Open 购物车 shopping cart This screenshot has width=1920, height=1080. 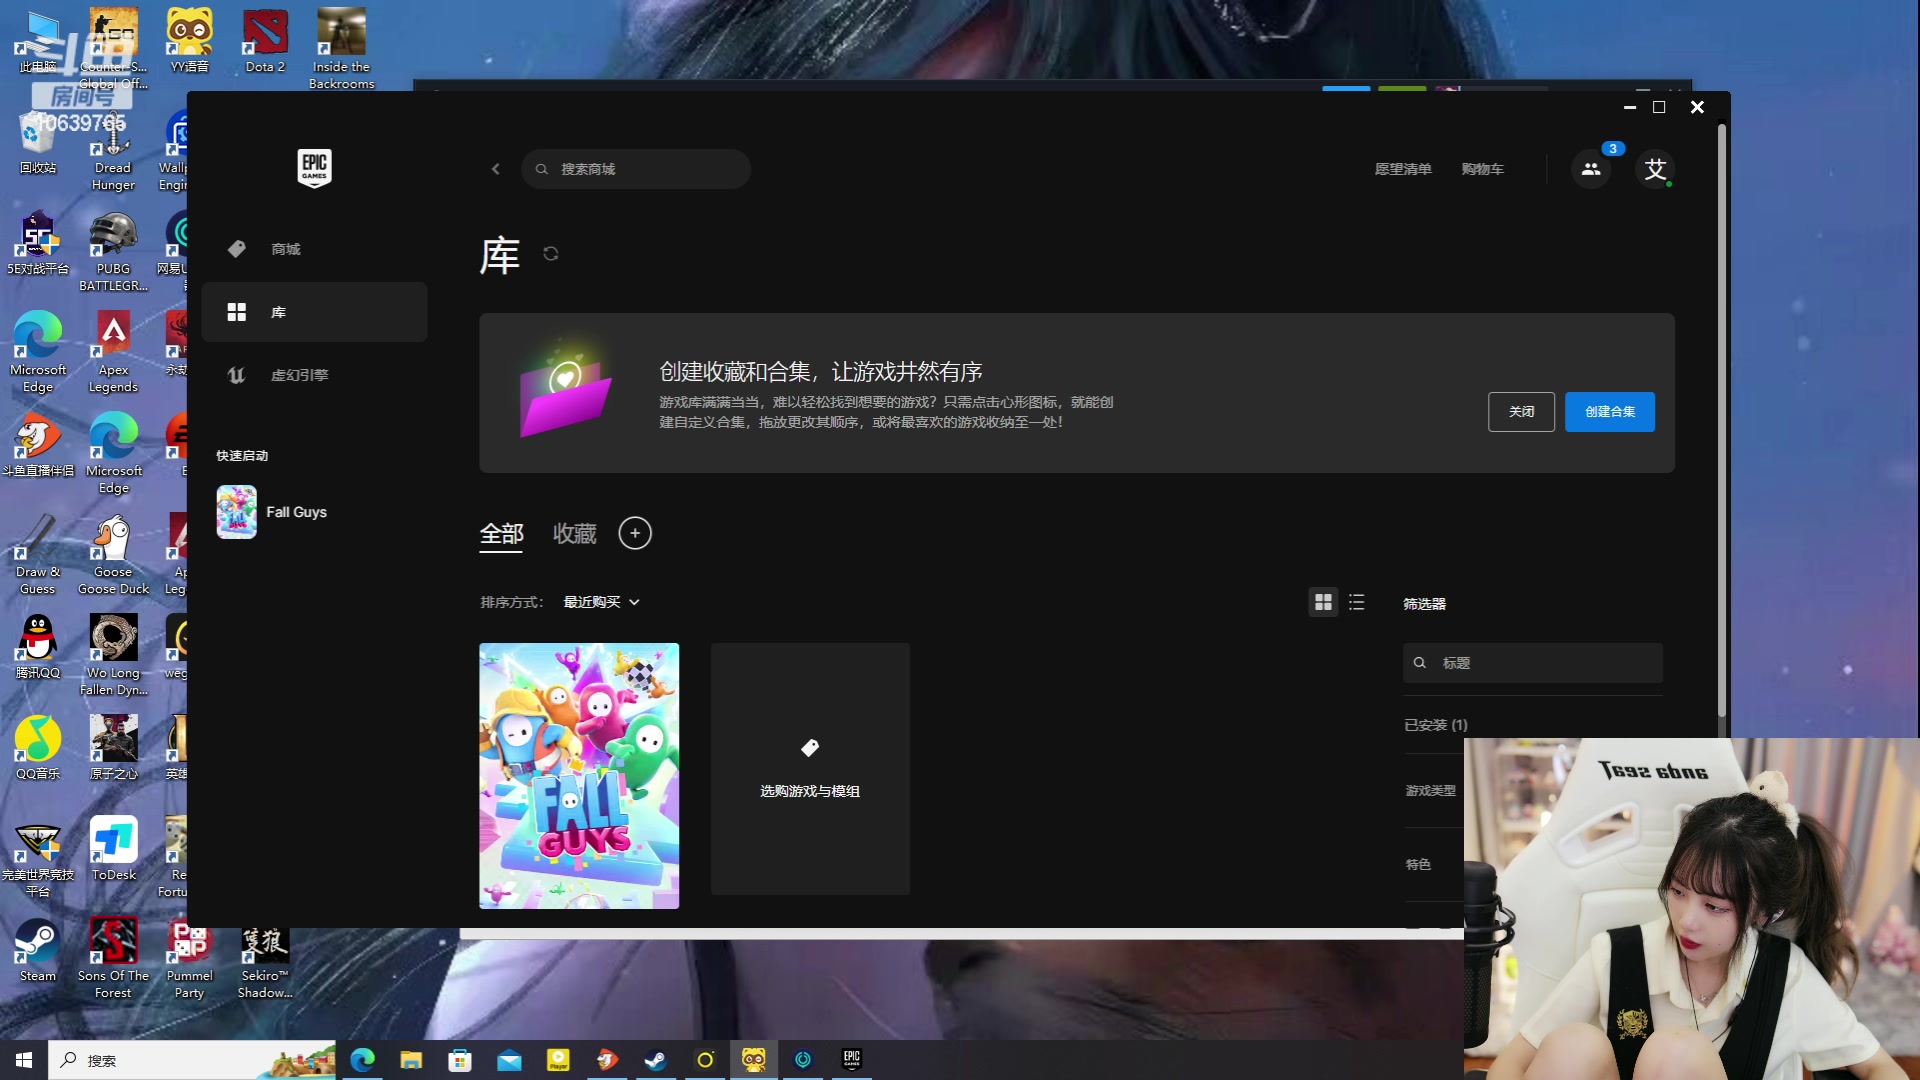pyautogui.click(x=1482, y=169)
